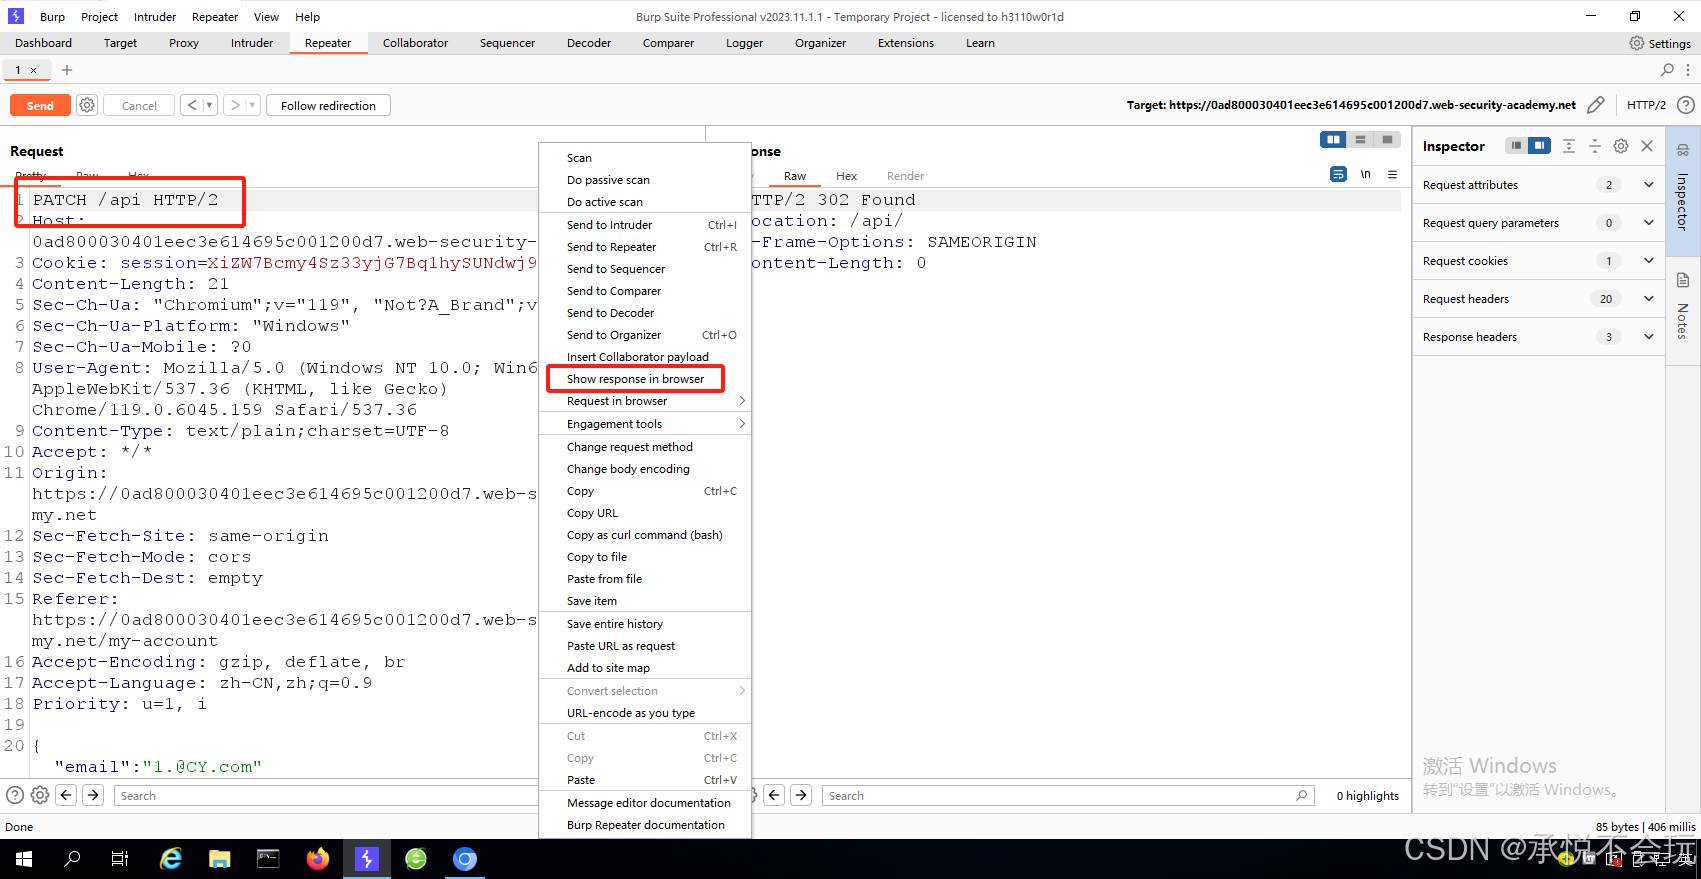Switch to the Proxy tab
The height and width of the screenshot is (879, 1701).
pos(184,43)
